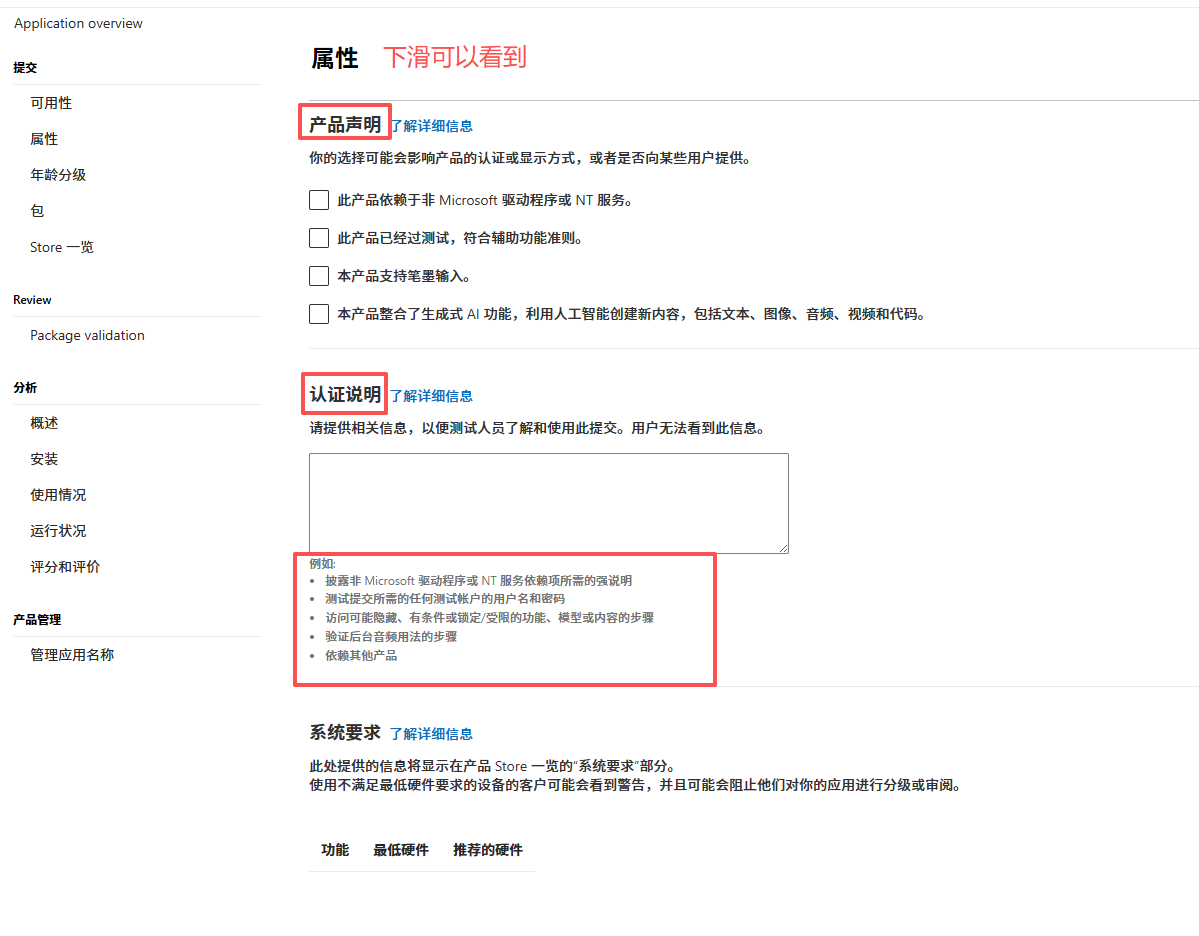Open 了解详细信息 link beside 产品声明
This screenshot has width=1199, height=936.
point(431,126)
